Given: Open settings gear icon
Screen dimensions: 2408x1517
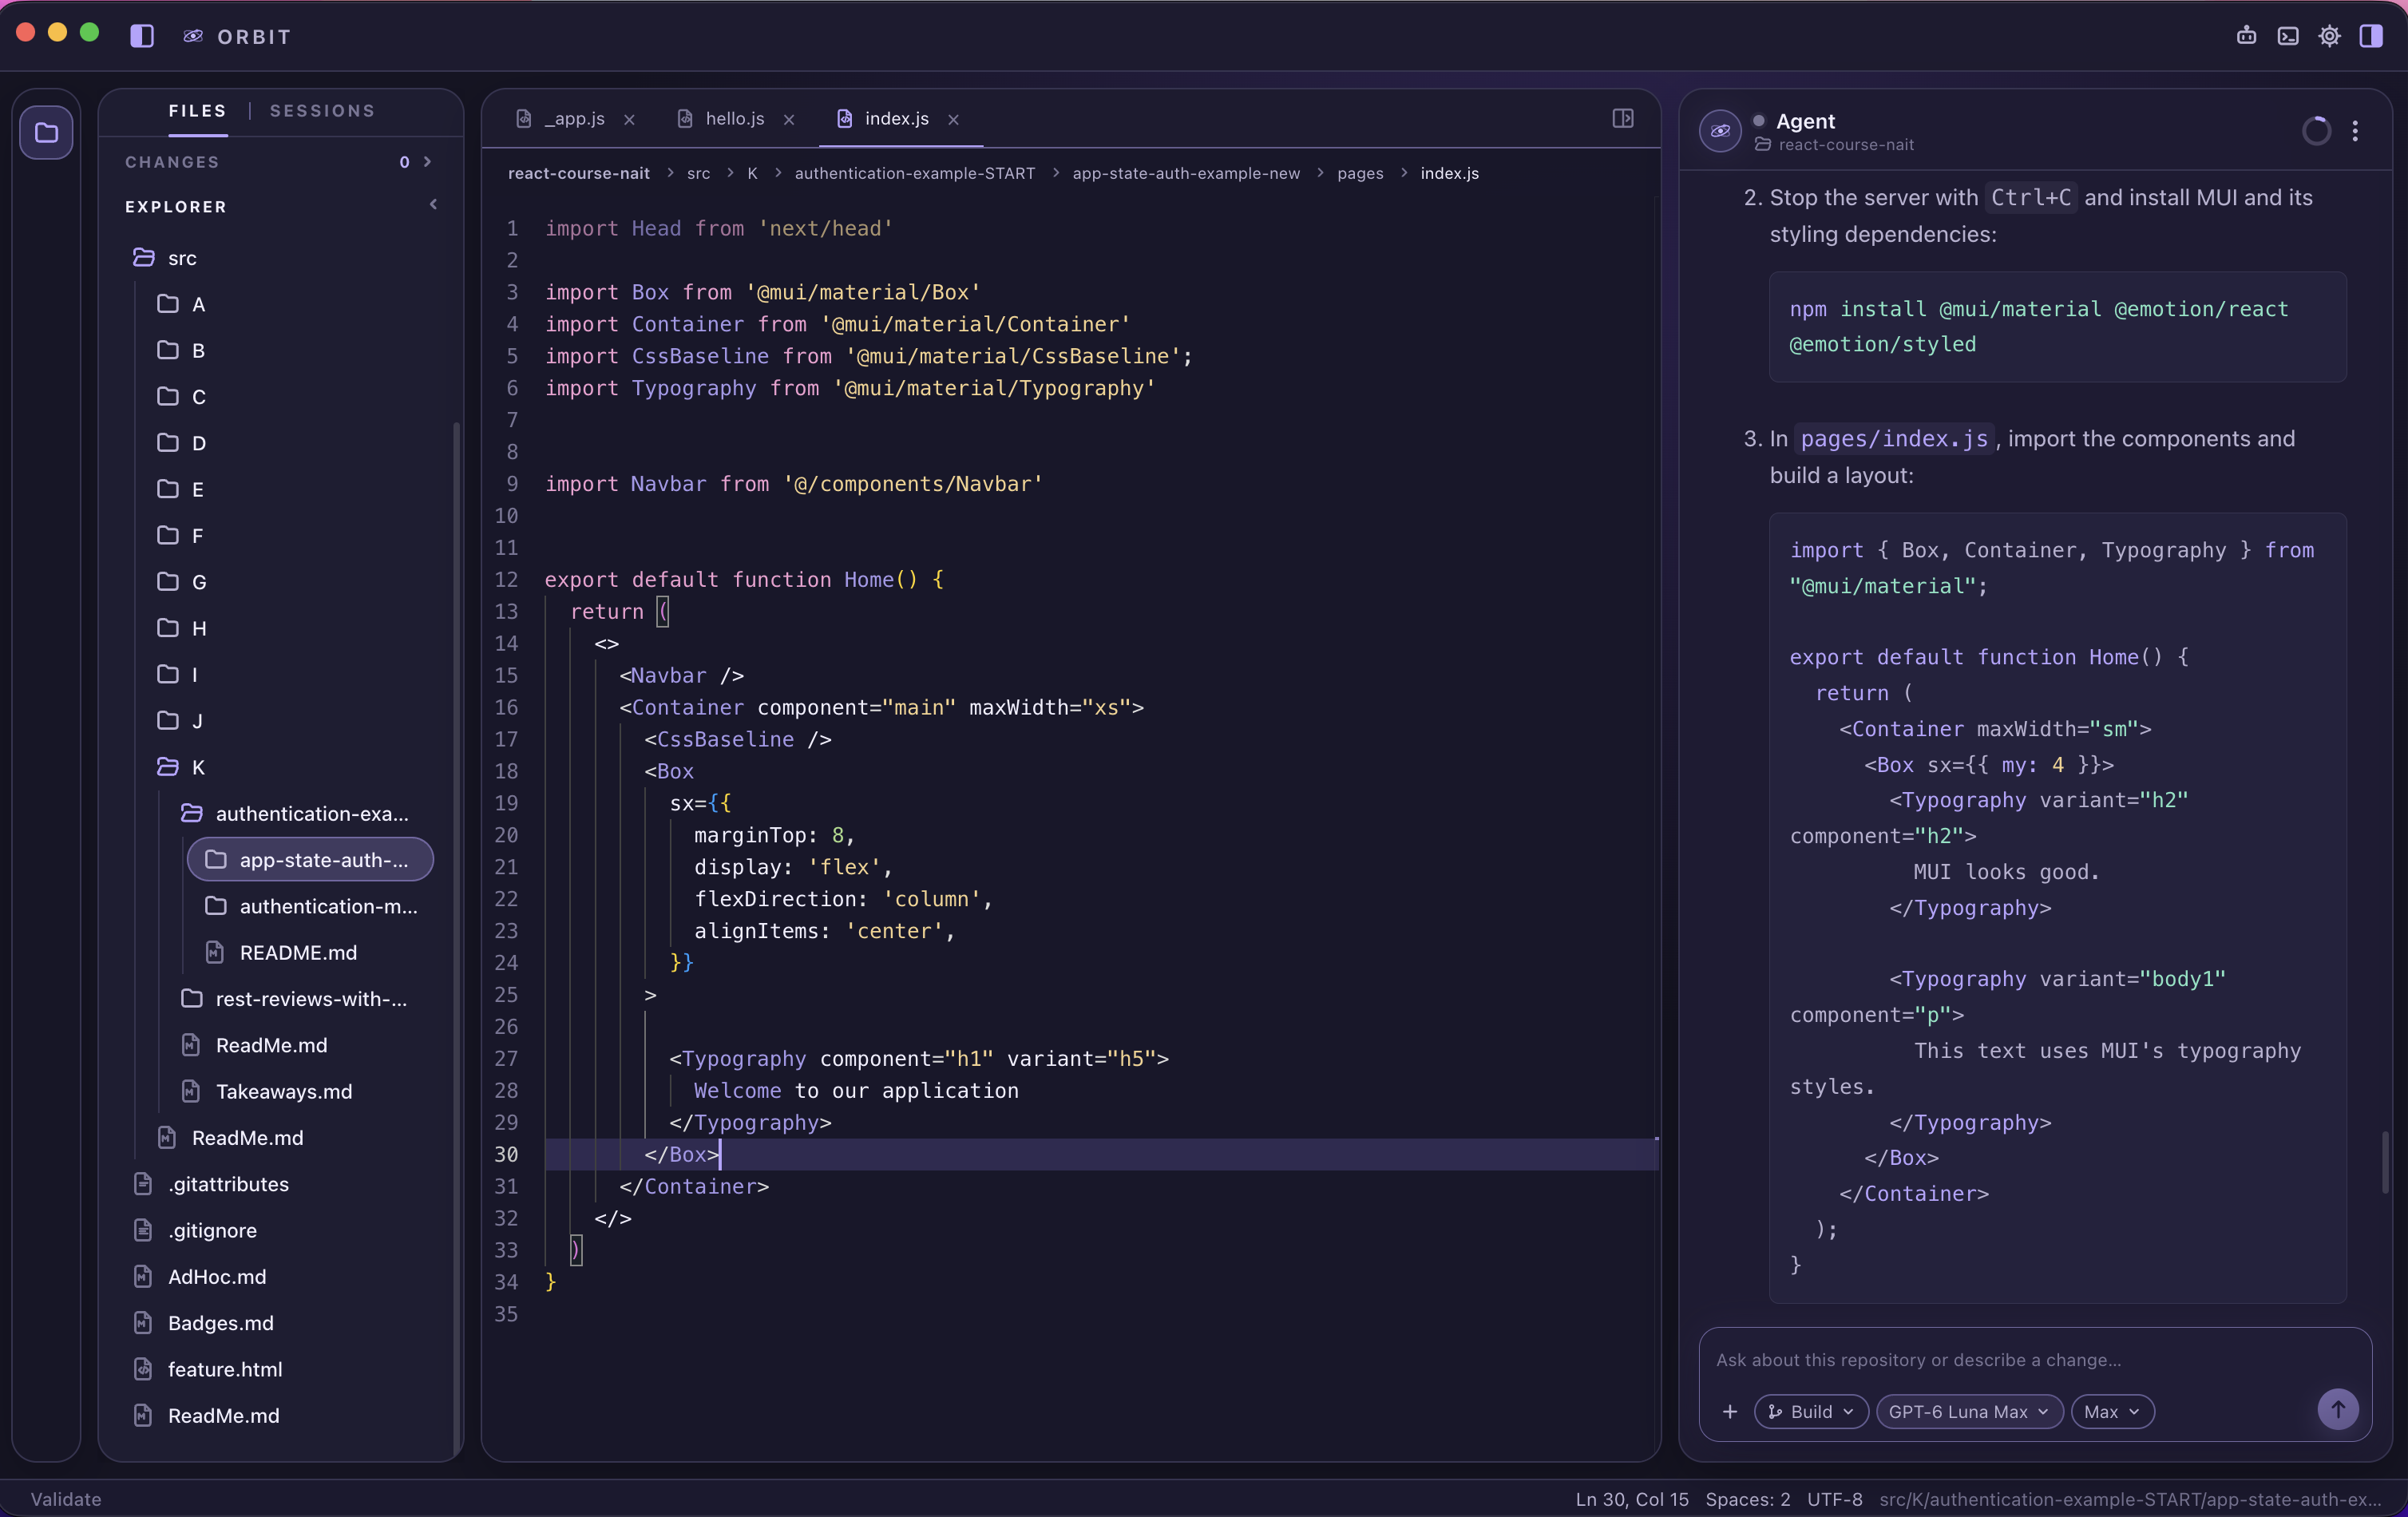Looking at the screenshot, I should tap(2329, 36).
